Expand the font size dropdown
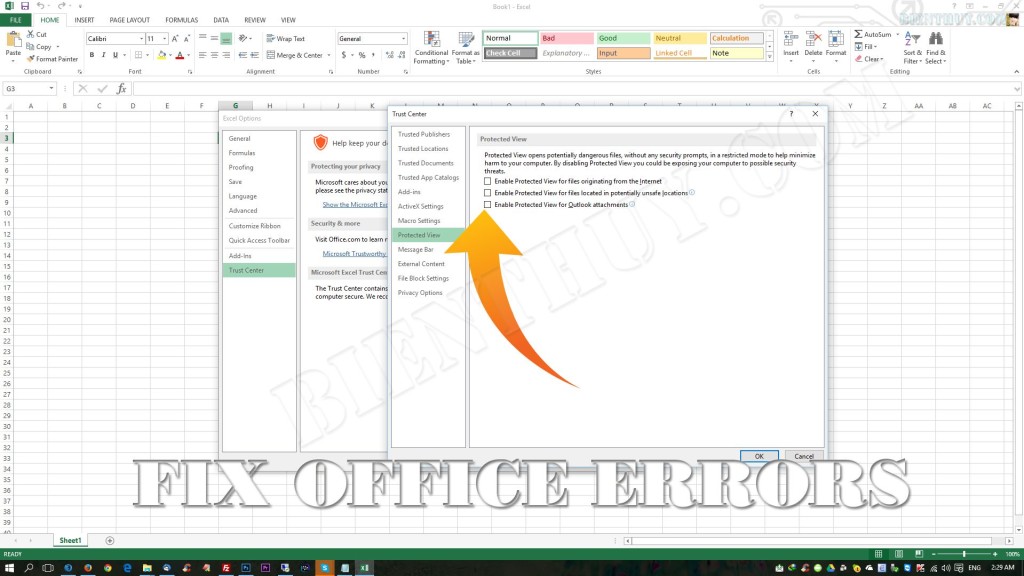 pyautogui.click(x=165, y=37)
